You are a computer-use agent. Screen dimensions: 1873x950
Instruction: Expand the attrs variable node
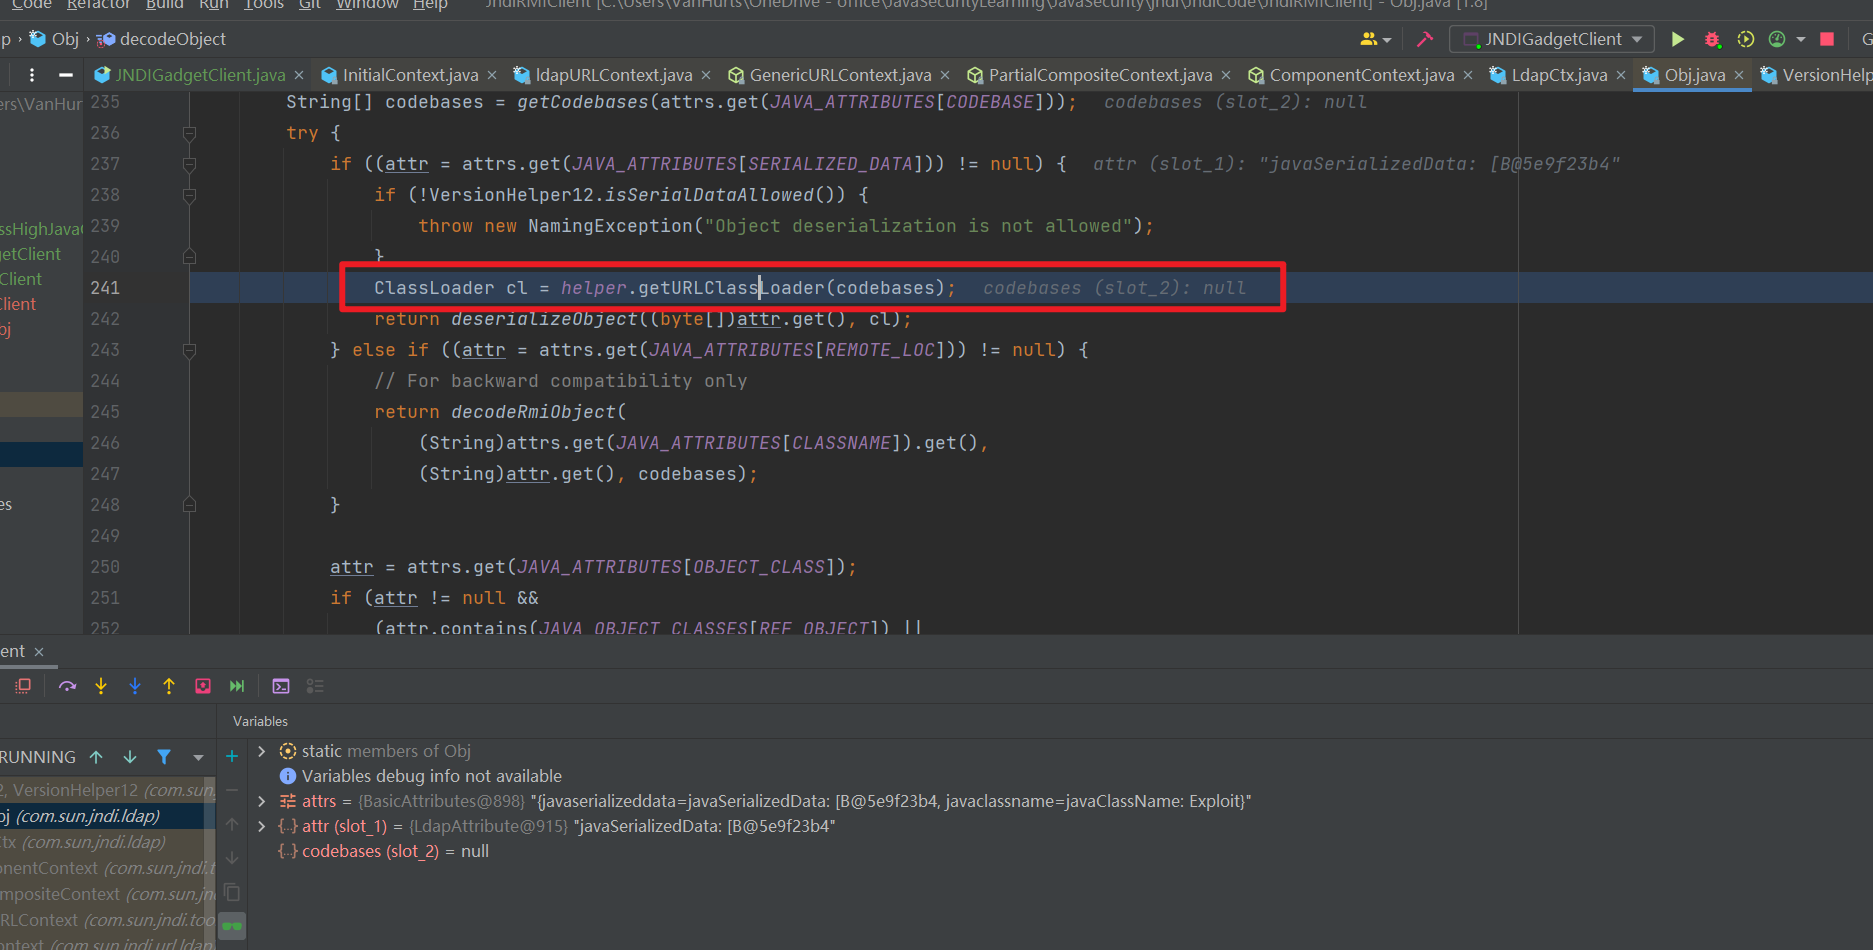point(262,801)
